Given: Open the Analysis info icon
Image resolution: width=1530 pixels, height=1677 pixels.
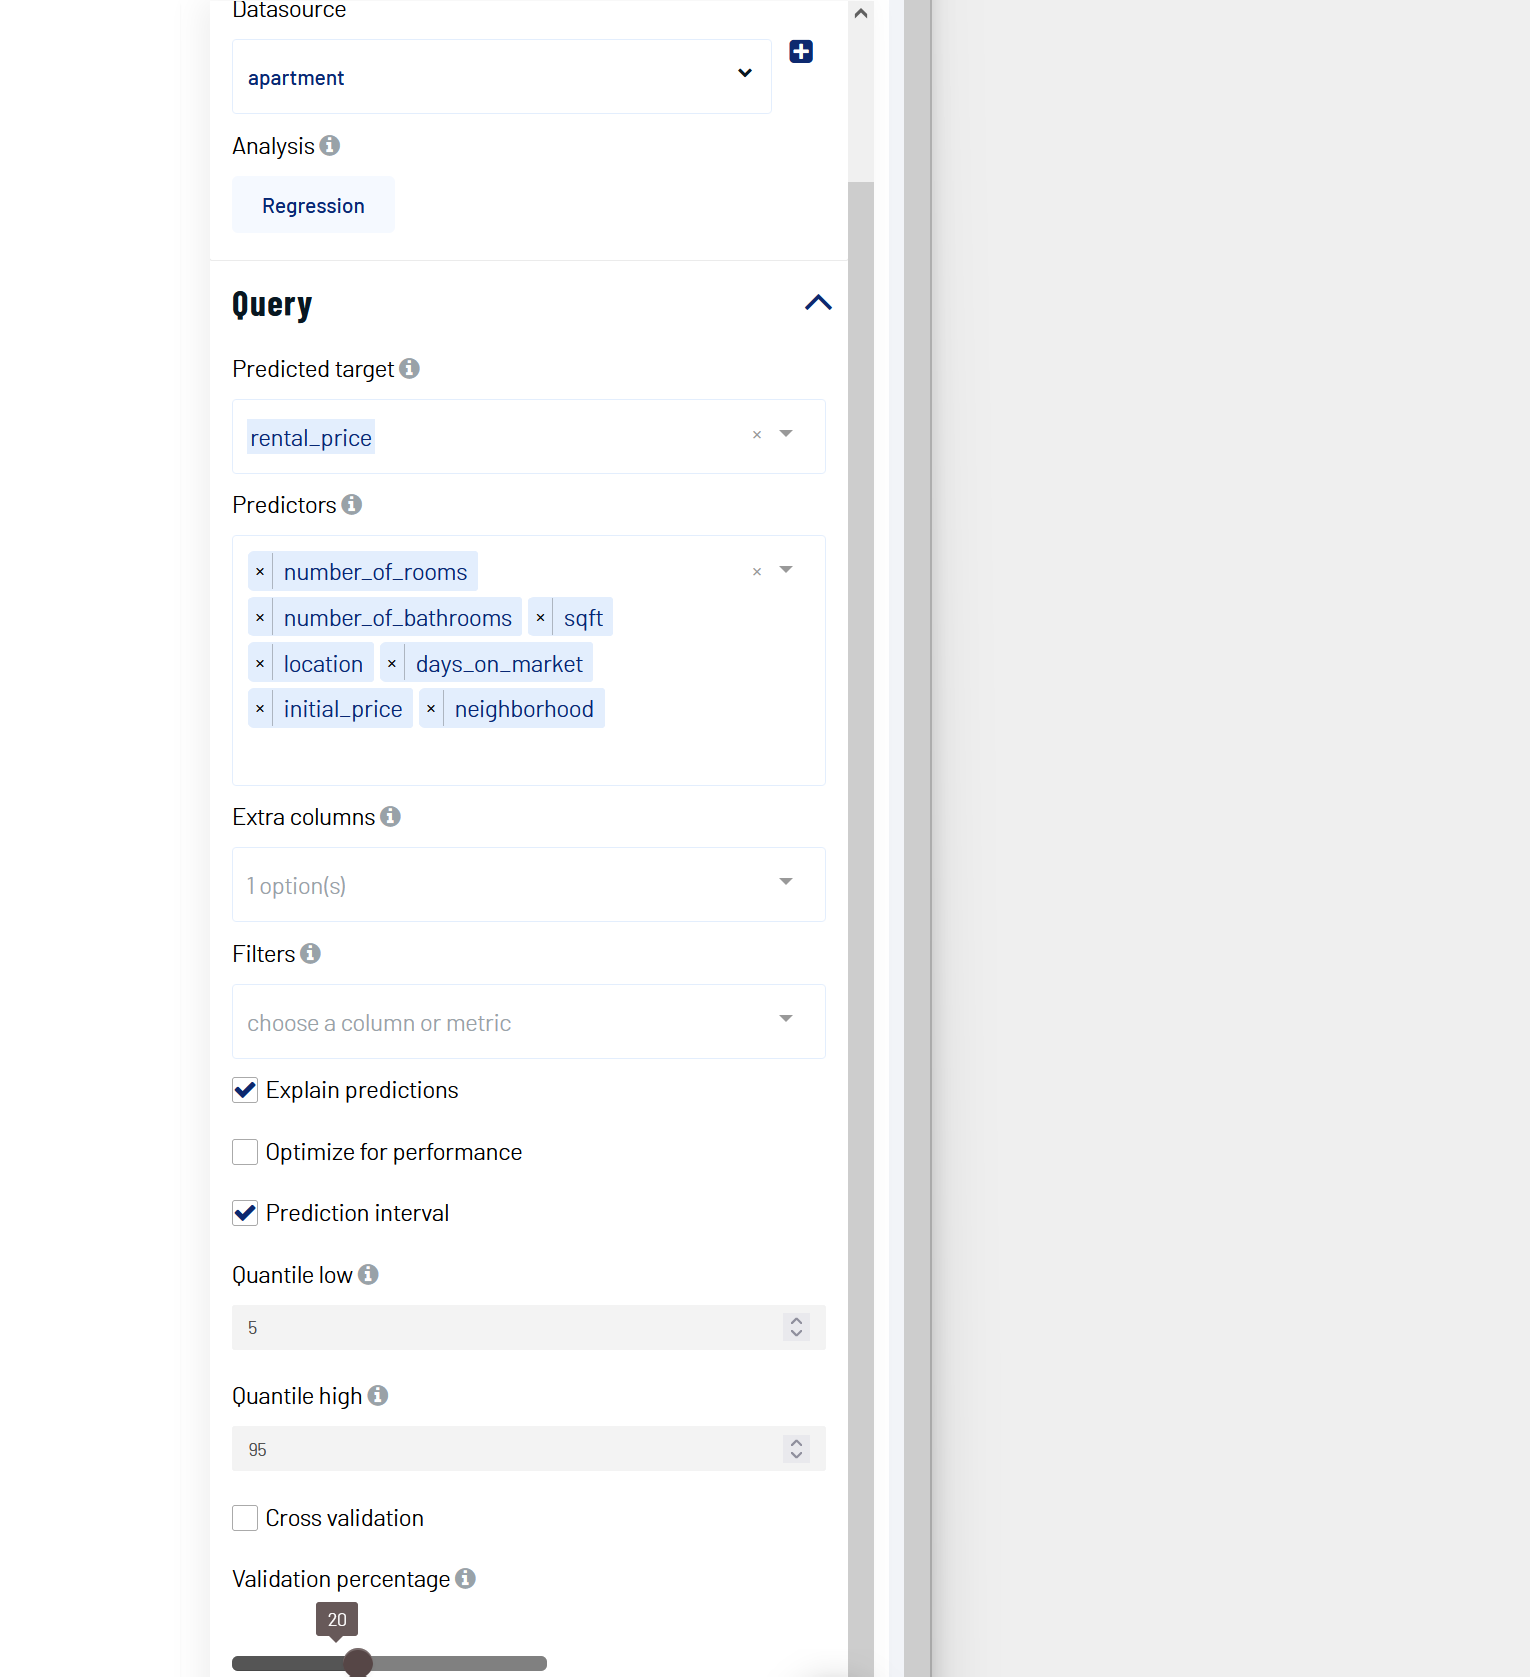Looking at the screenshot, I should click(x=330, y=146).
